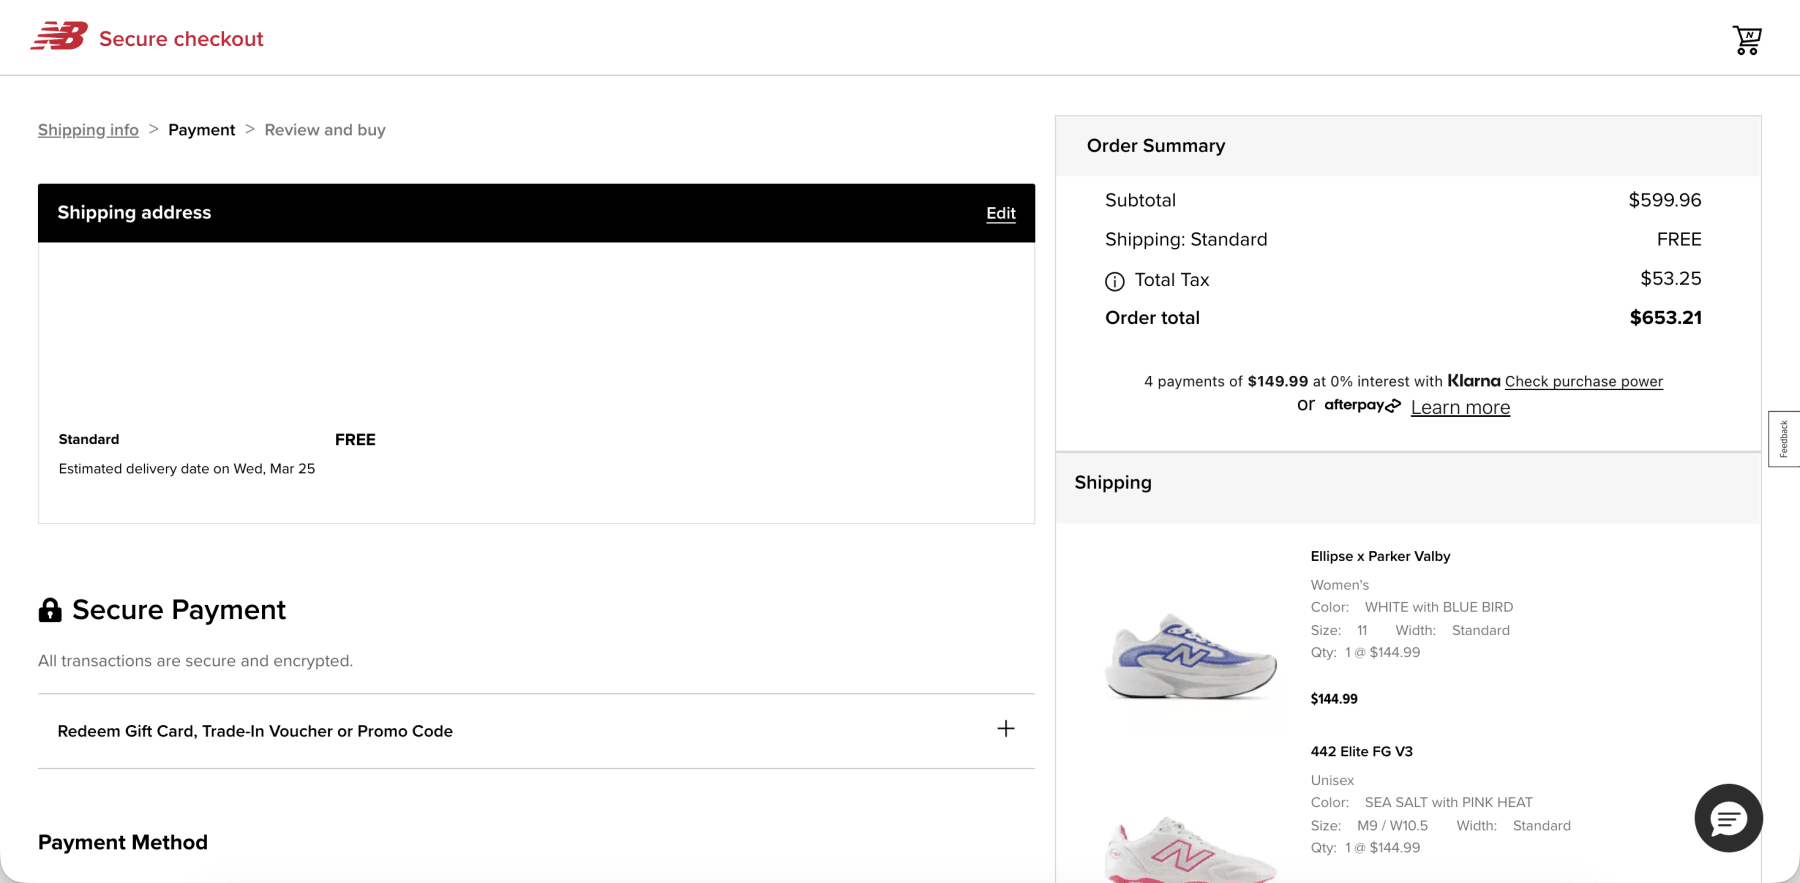Click Estimated delivery date text
This screenshot has height=883, width=1800.
click(187, 468)
